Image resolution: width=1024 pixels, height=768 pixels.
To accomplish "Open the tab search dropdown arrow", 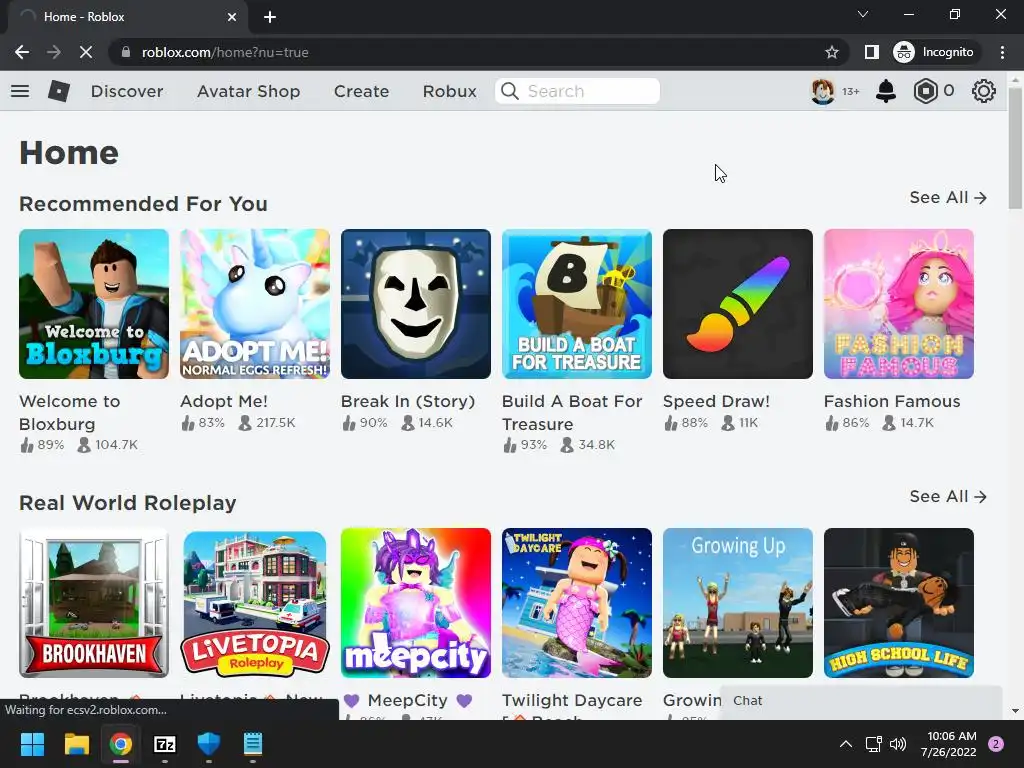I will (863, 14).
